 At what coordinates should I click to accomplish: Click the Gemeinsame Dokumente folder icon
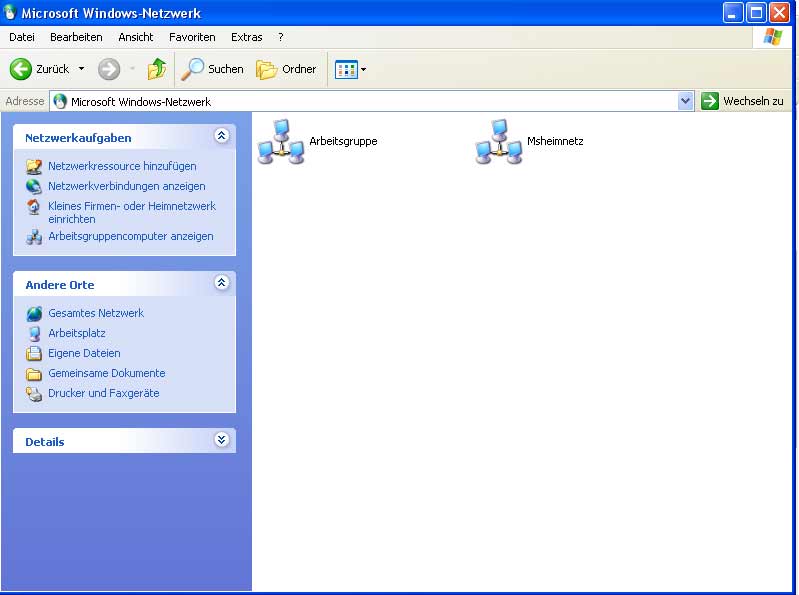pyautogui.click(x=34, y=374)
